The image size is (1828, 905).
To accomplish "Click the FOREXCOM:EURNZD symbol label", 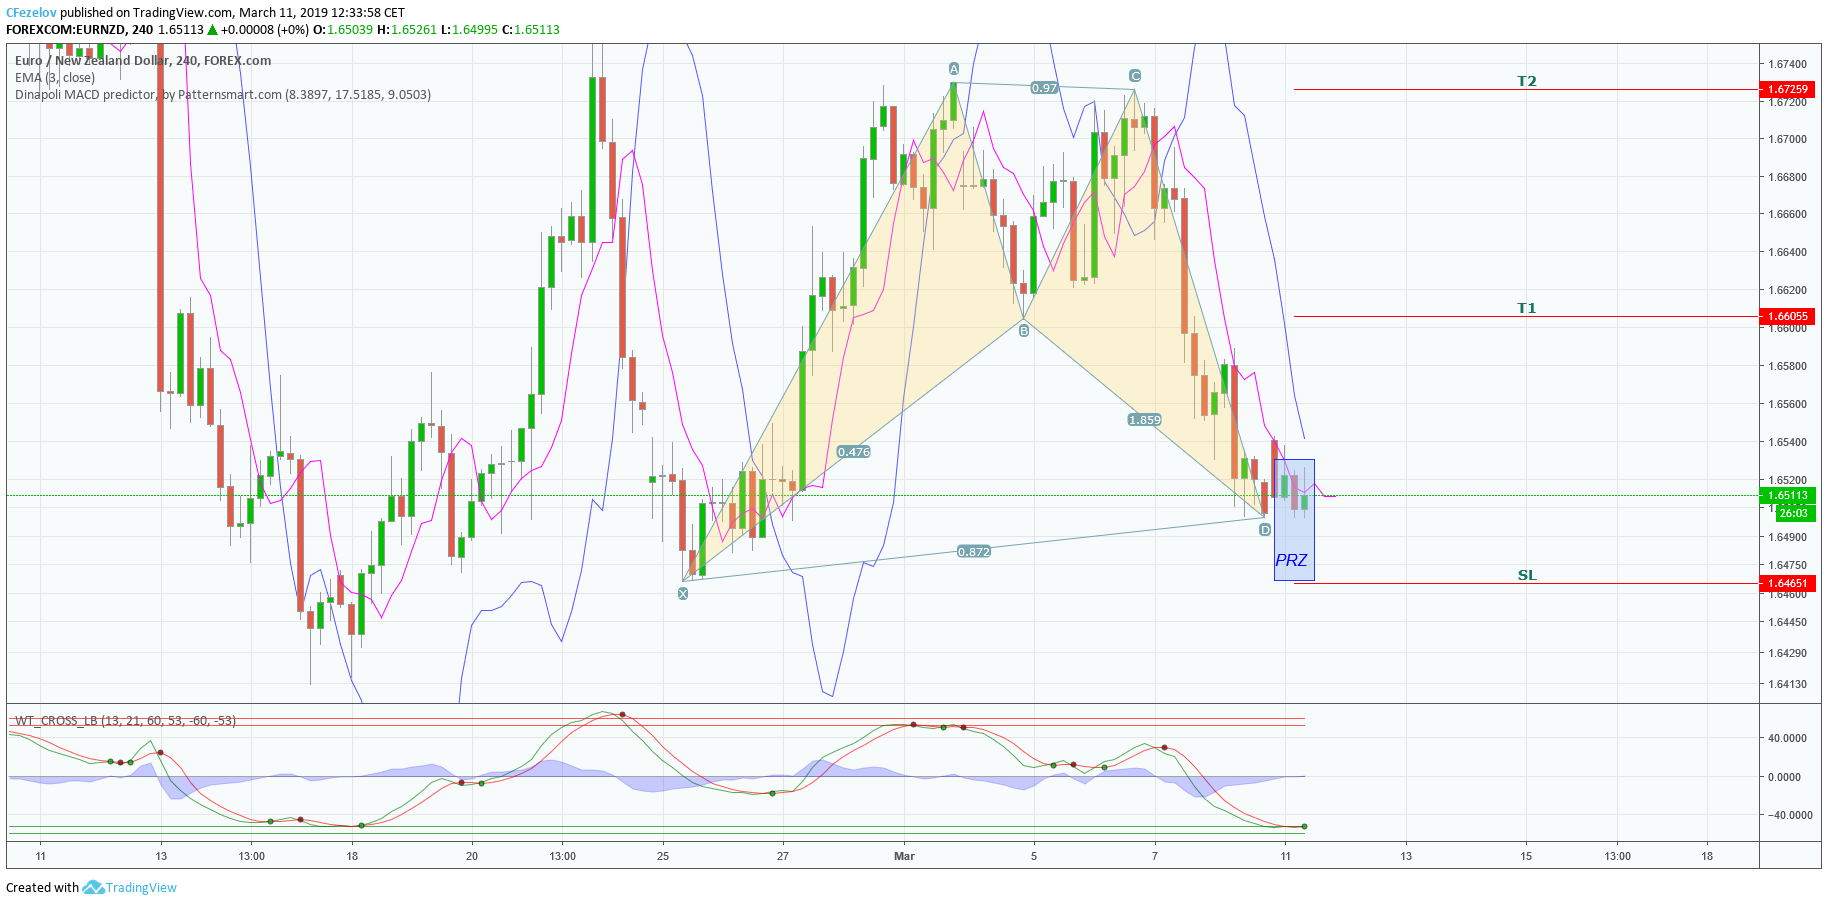I will click(x=66, y=30).
